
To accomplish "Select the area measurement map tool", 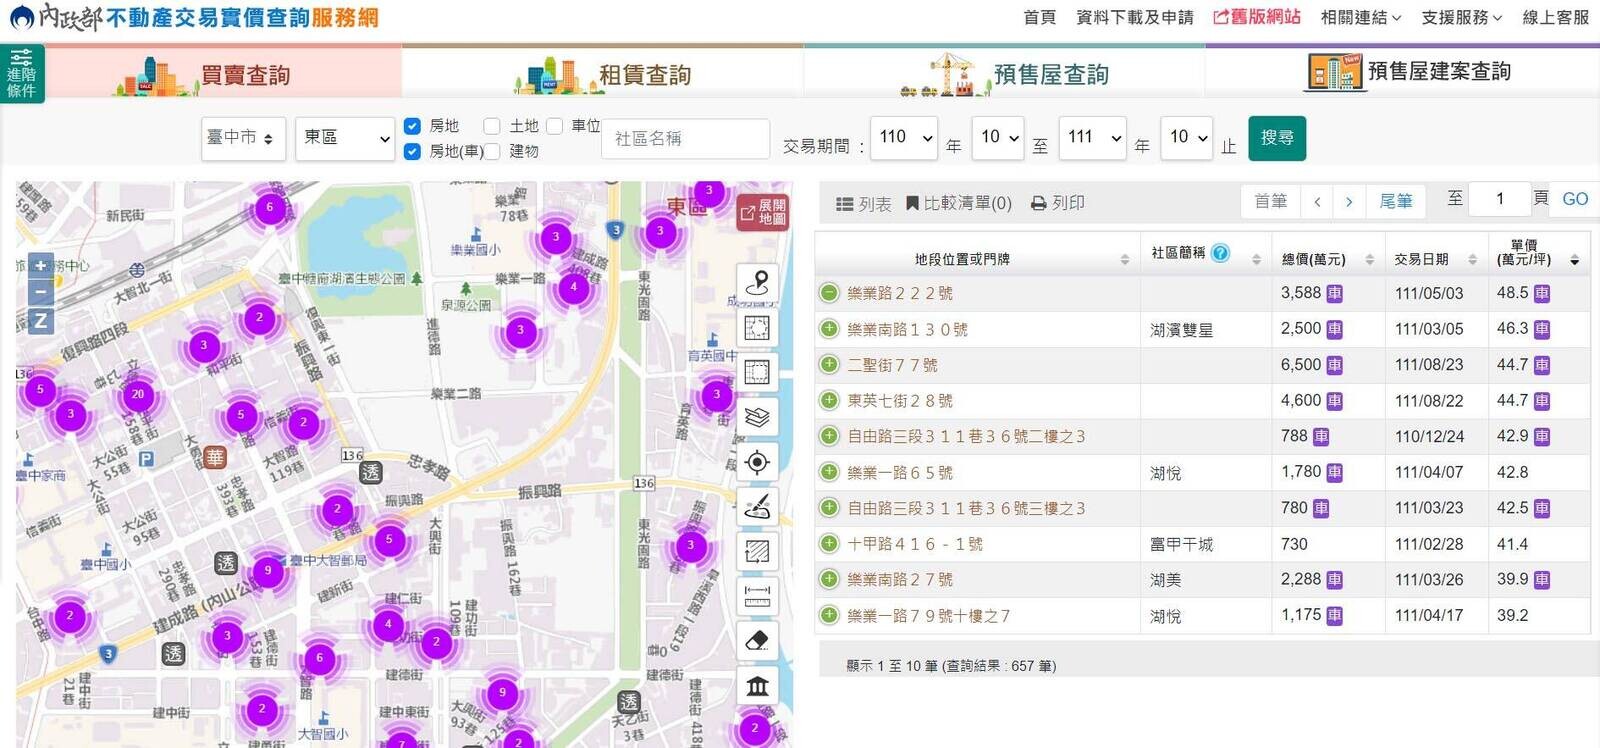I will point(757,551).
